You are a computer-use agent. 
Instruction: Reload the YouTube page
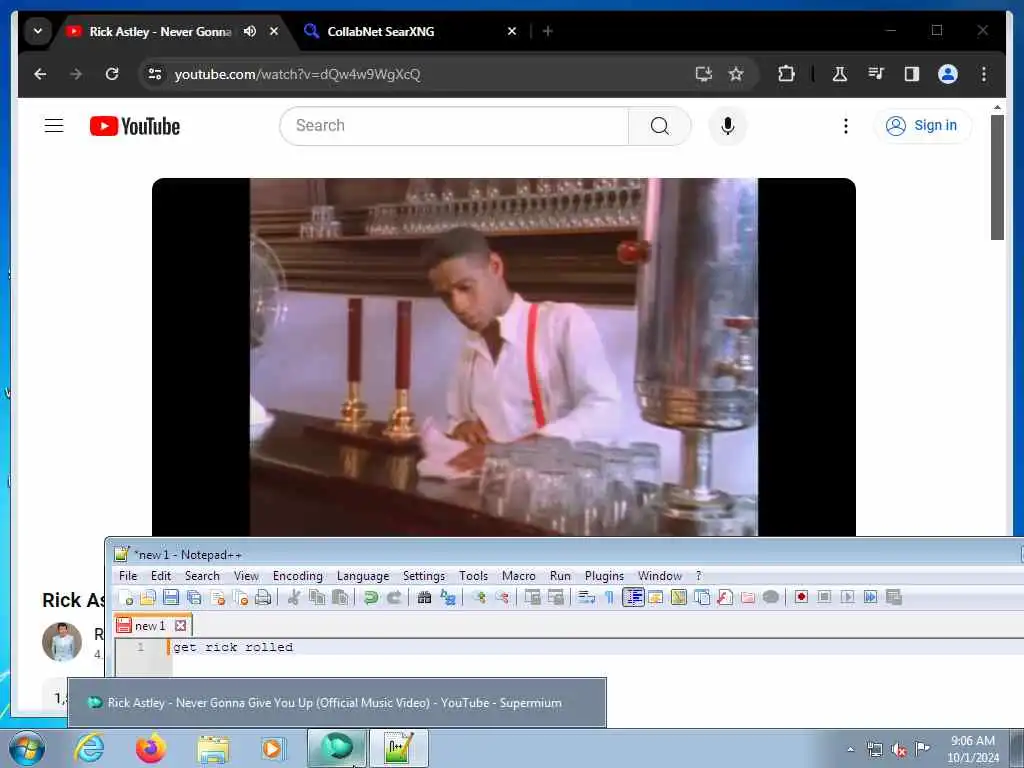coord(112,74)
